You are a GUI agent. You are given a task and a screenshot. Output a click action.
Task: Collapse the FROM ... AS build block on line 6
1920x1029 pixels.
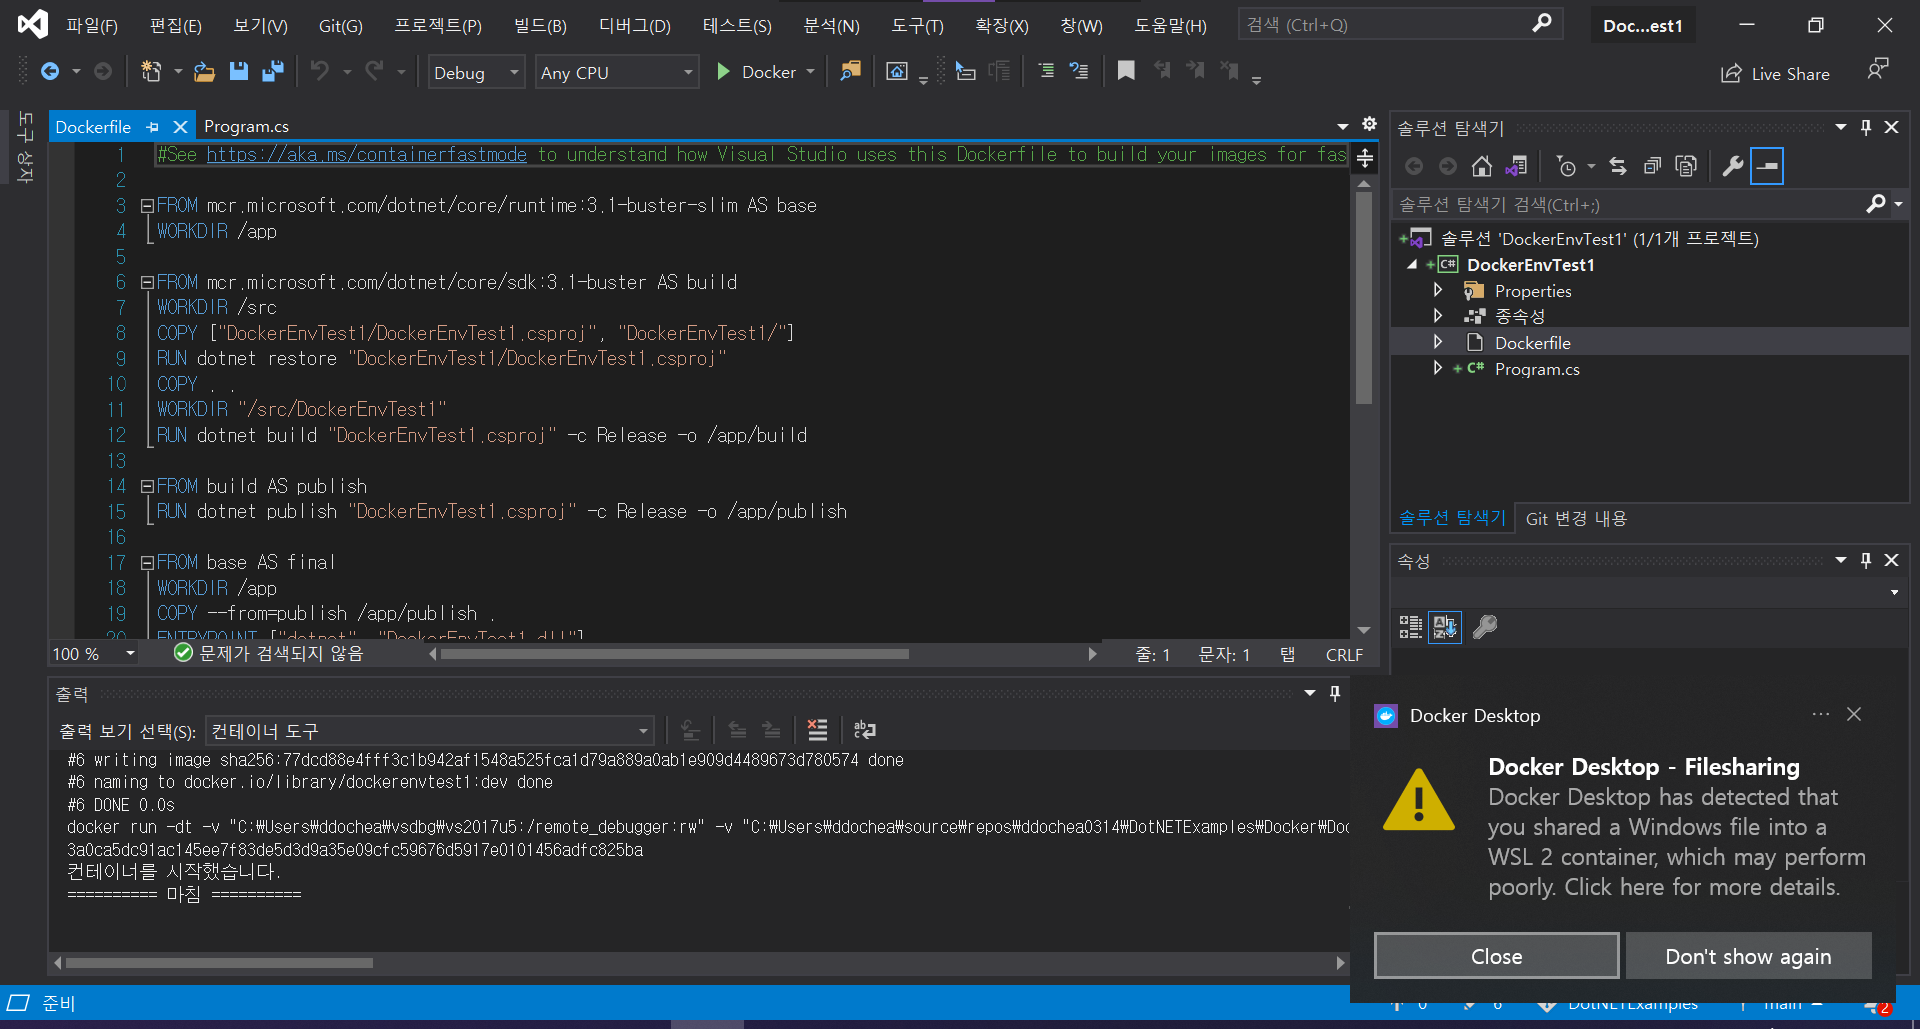146,283
